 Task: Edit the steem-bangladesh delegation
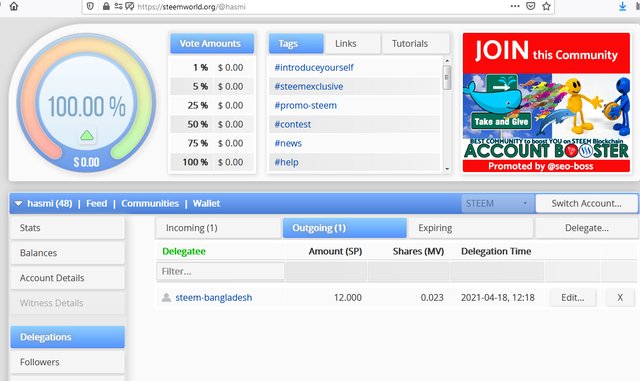pos(572,298)
